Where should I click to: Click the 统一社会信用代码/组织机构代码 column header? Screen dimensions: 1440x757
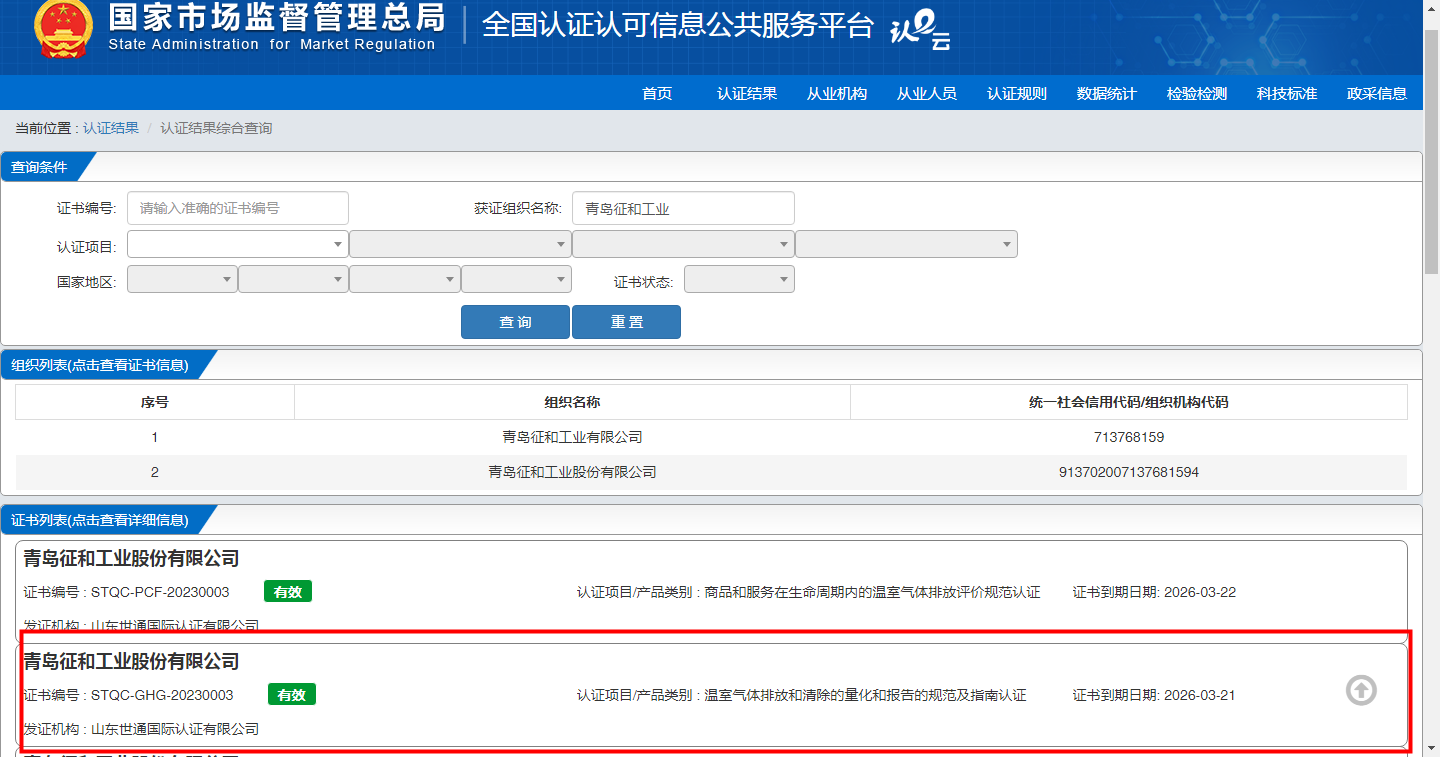pos(1128,402)
